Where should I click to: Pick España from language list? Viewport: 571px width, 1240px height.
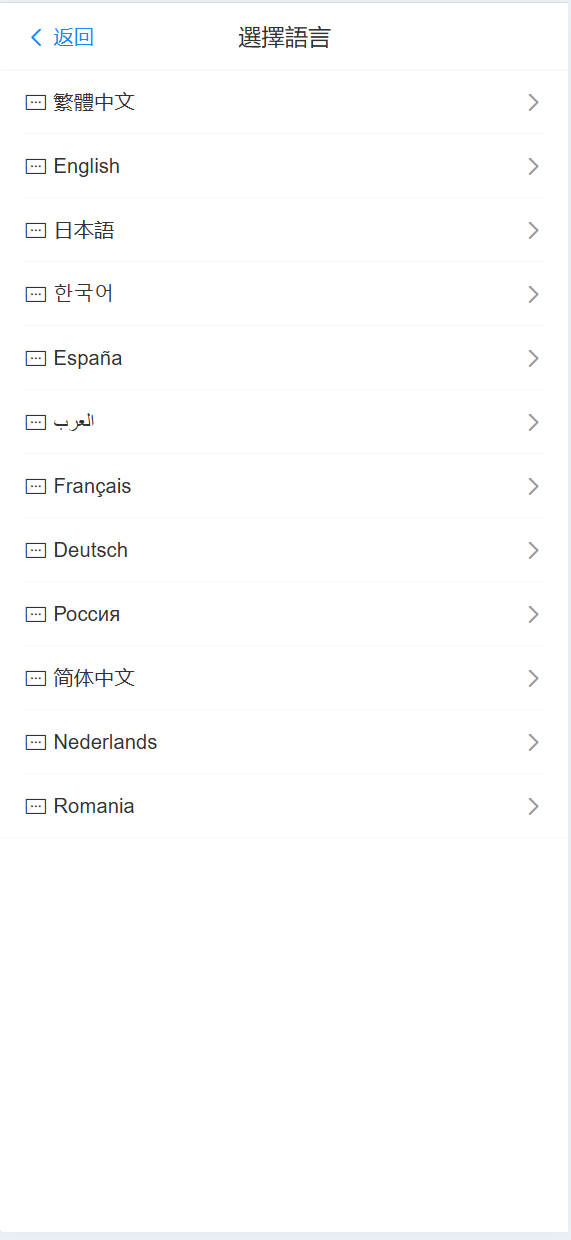tap(284, 358)
